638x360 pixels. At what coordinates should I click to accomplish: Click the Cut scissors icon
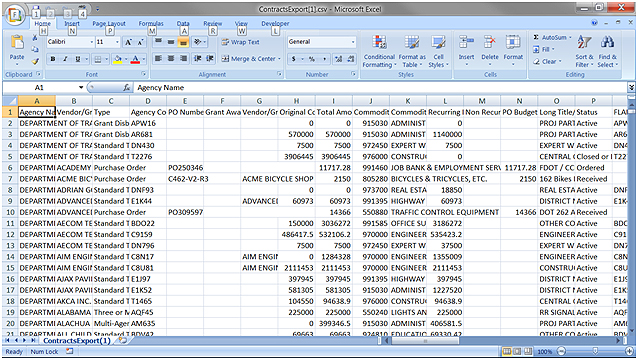35,38
